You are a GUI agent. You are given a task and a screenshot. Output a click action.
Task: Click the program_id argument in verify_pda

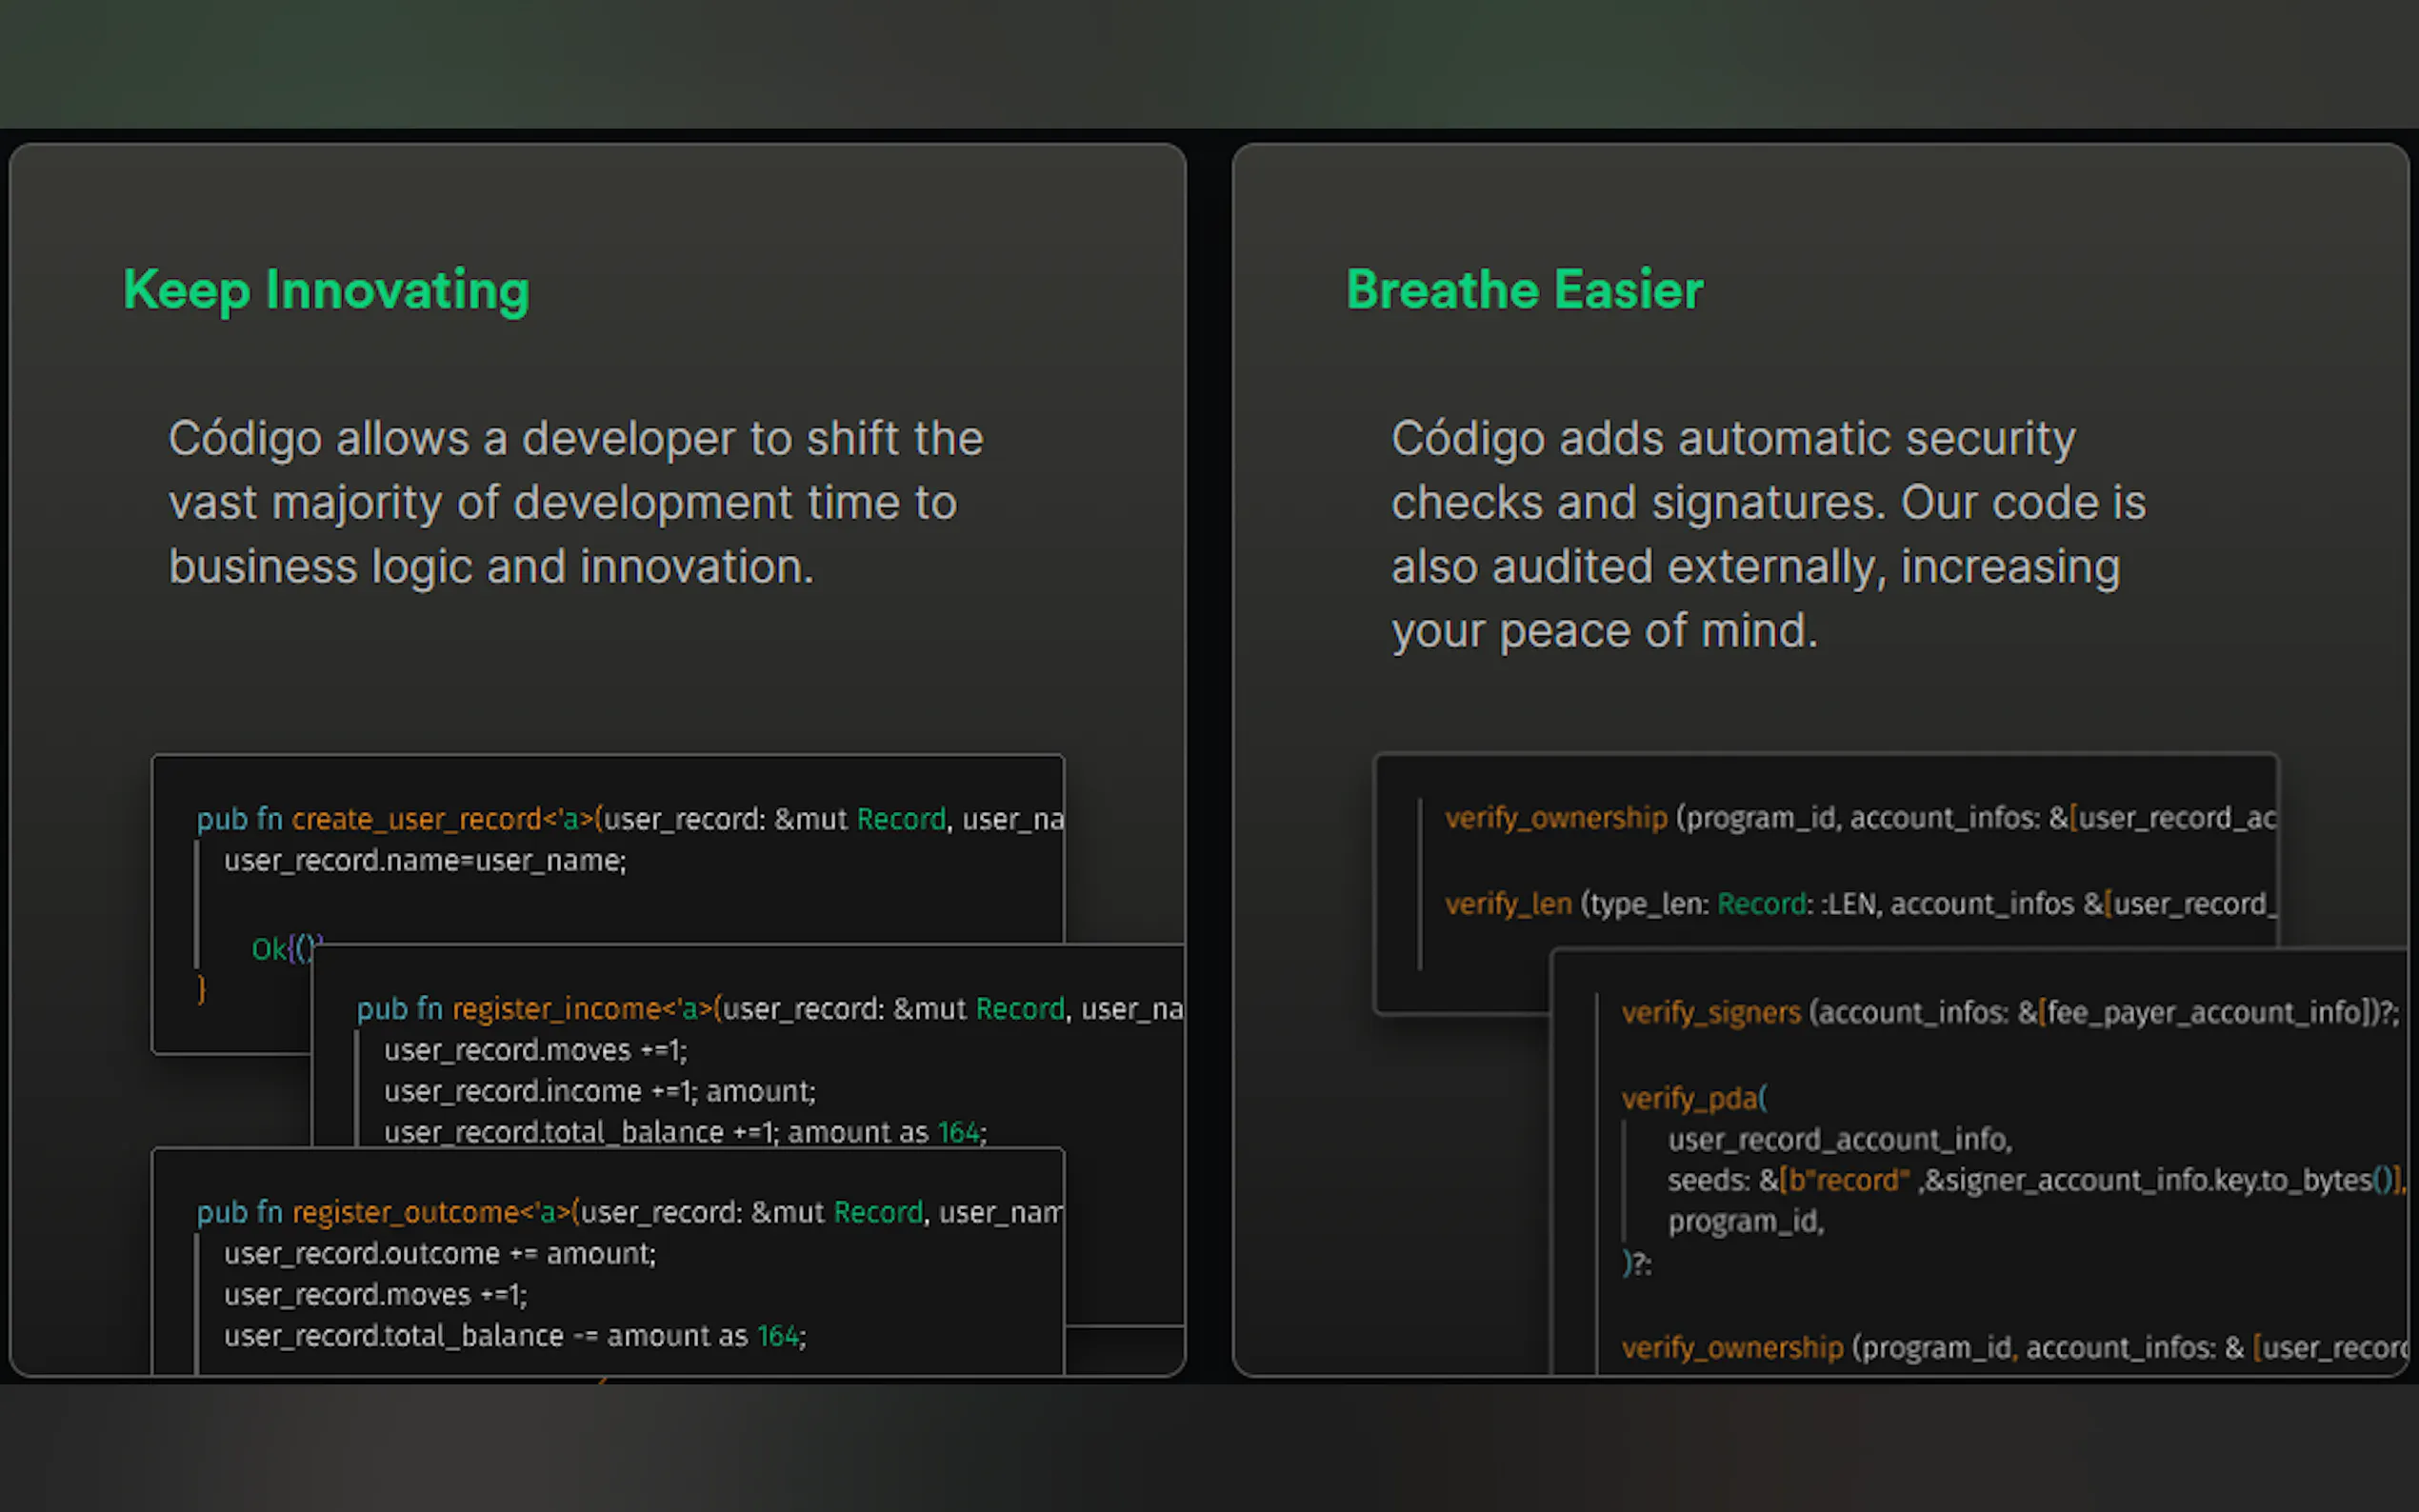1745,1222
